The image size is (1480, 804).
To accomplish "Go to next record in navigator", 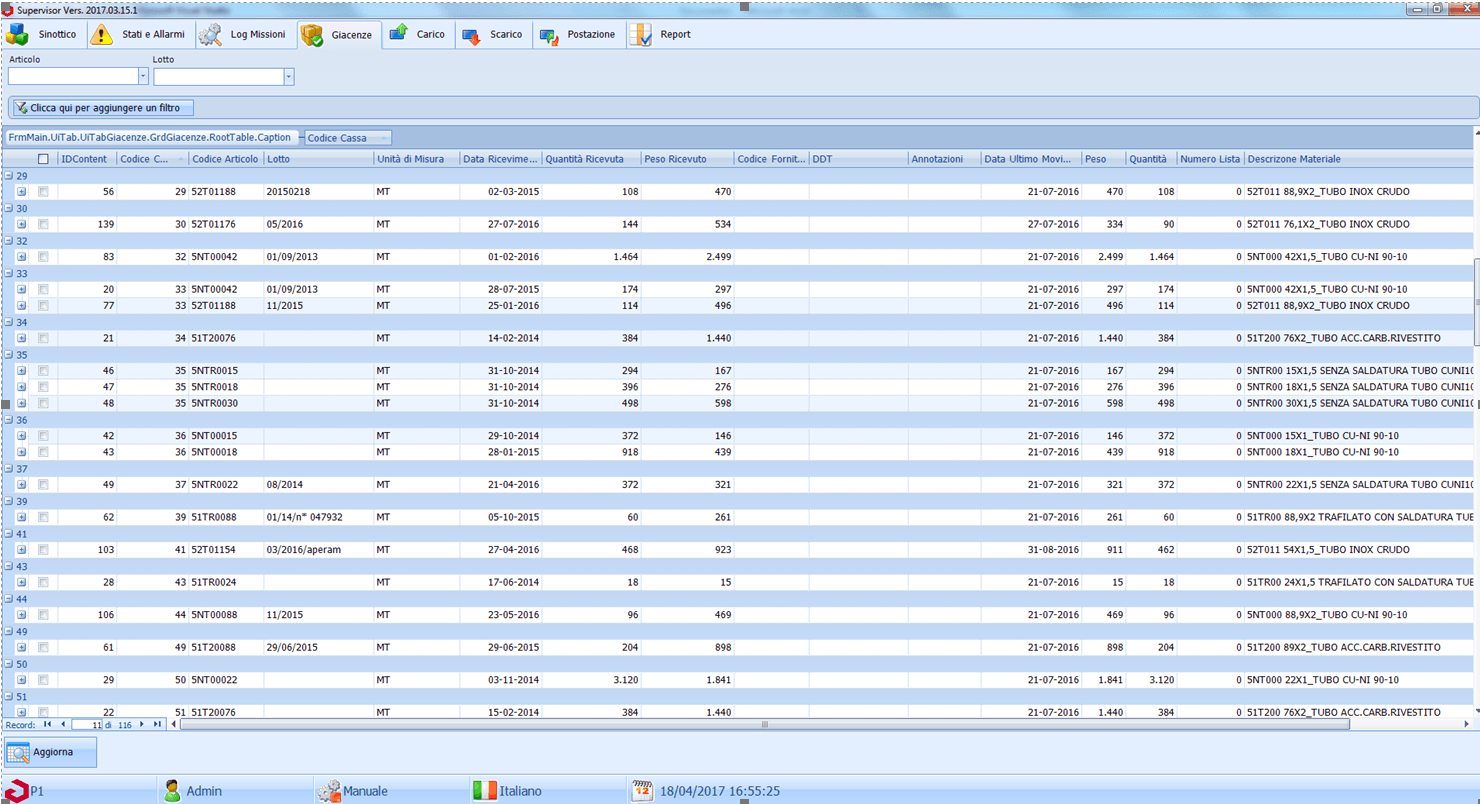I will coord(142,724).
